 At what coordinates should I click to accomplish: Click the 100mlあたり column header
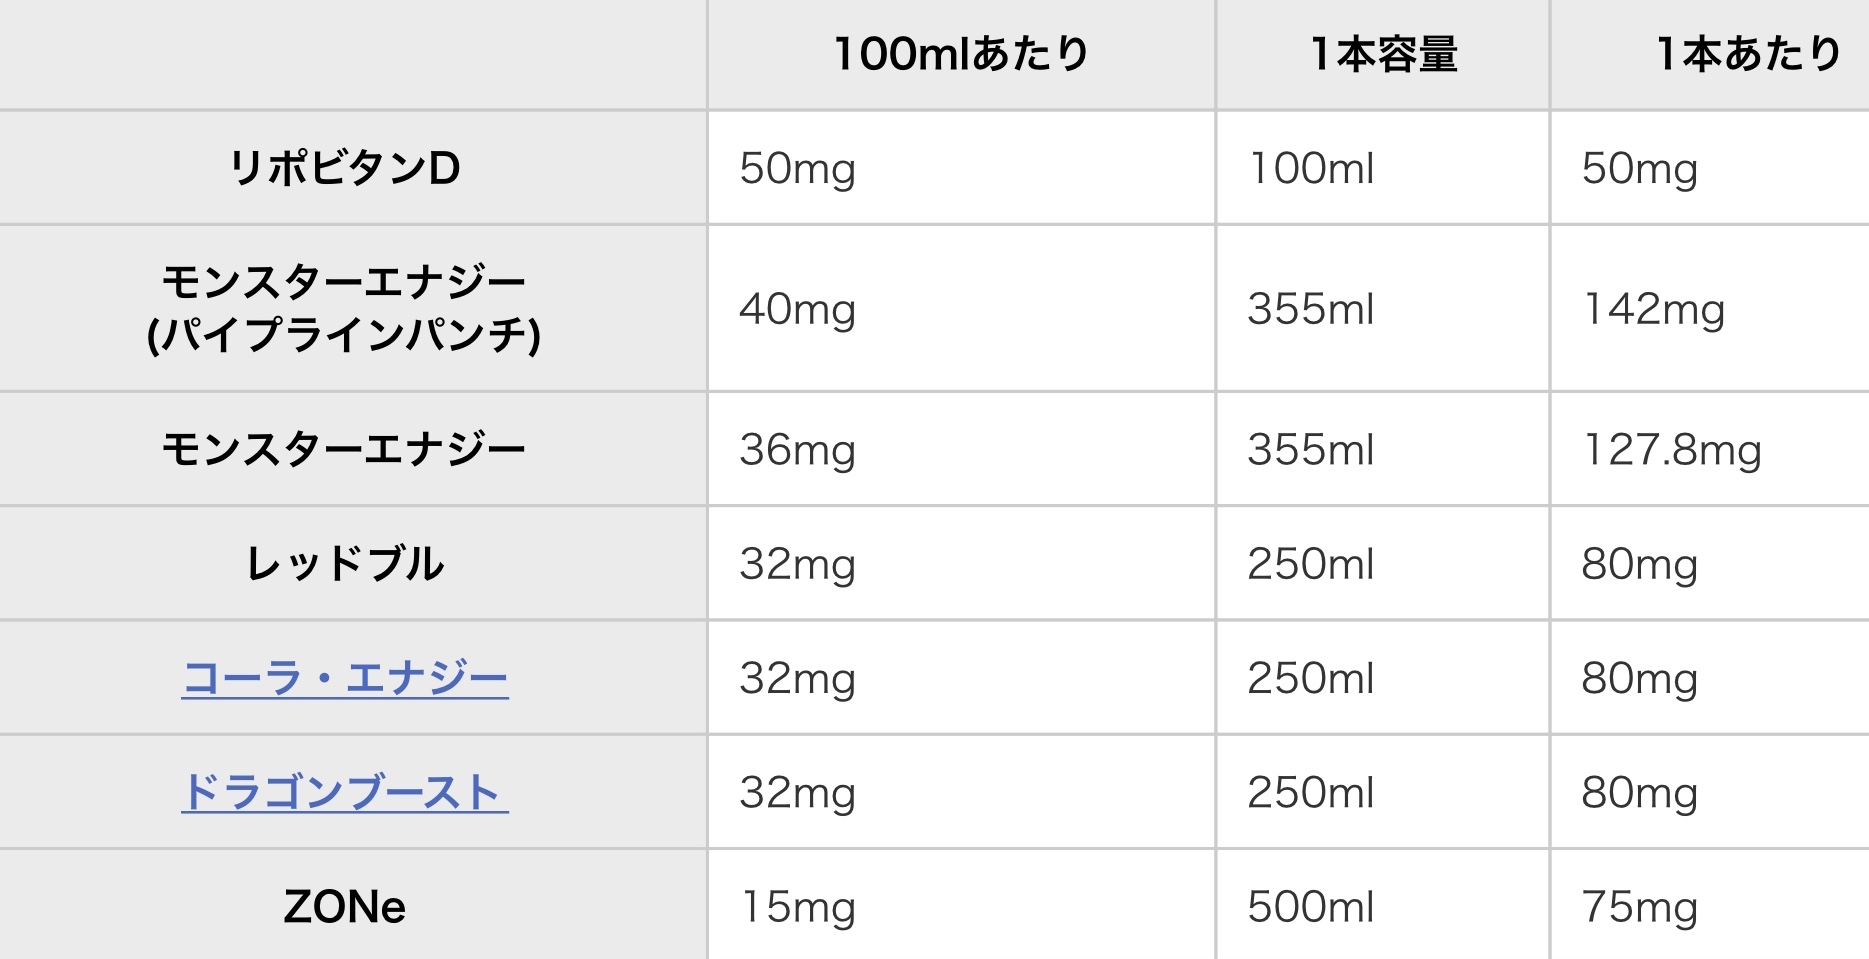[960, 54]
